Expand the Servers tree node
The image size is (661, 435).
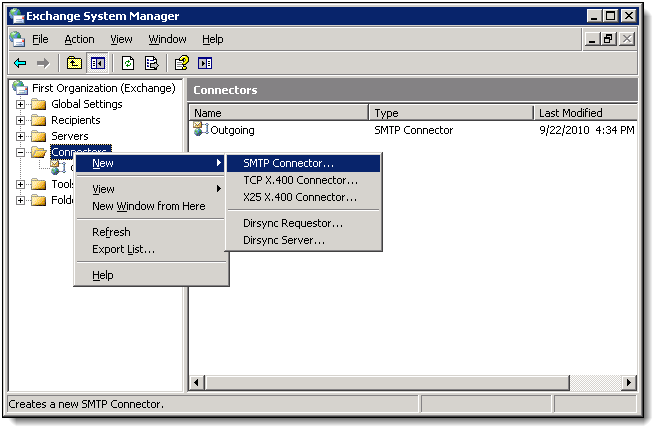pos(20,136)
